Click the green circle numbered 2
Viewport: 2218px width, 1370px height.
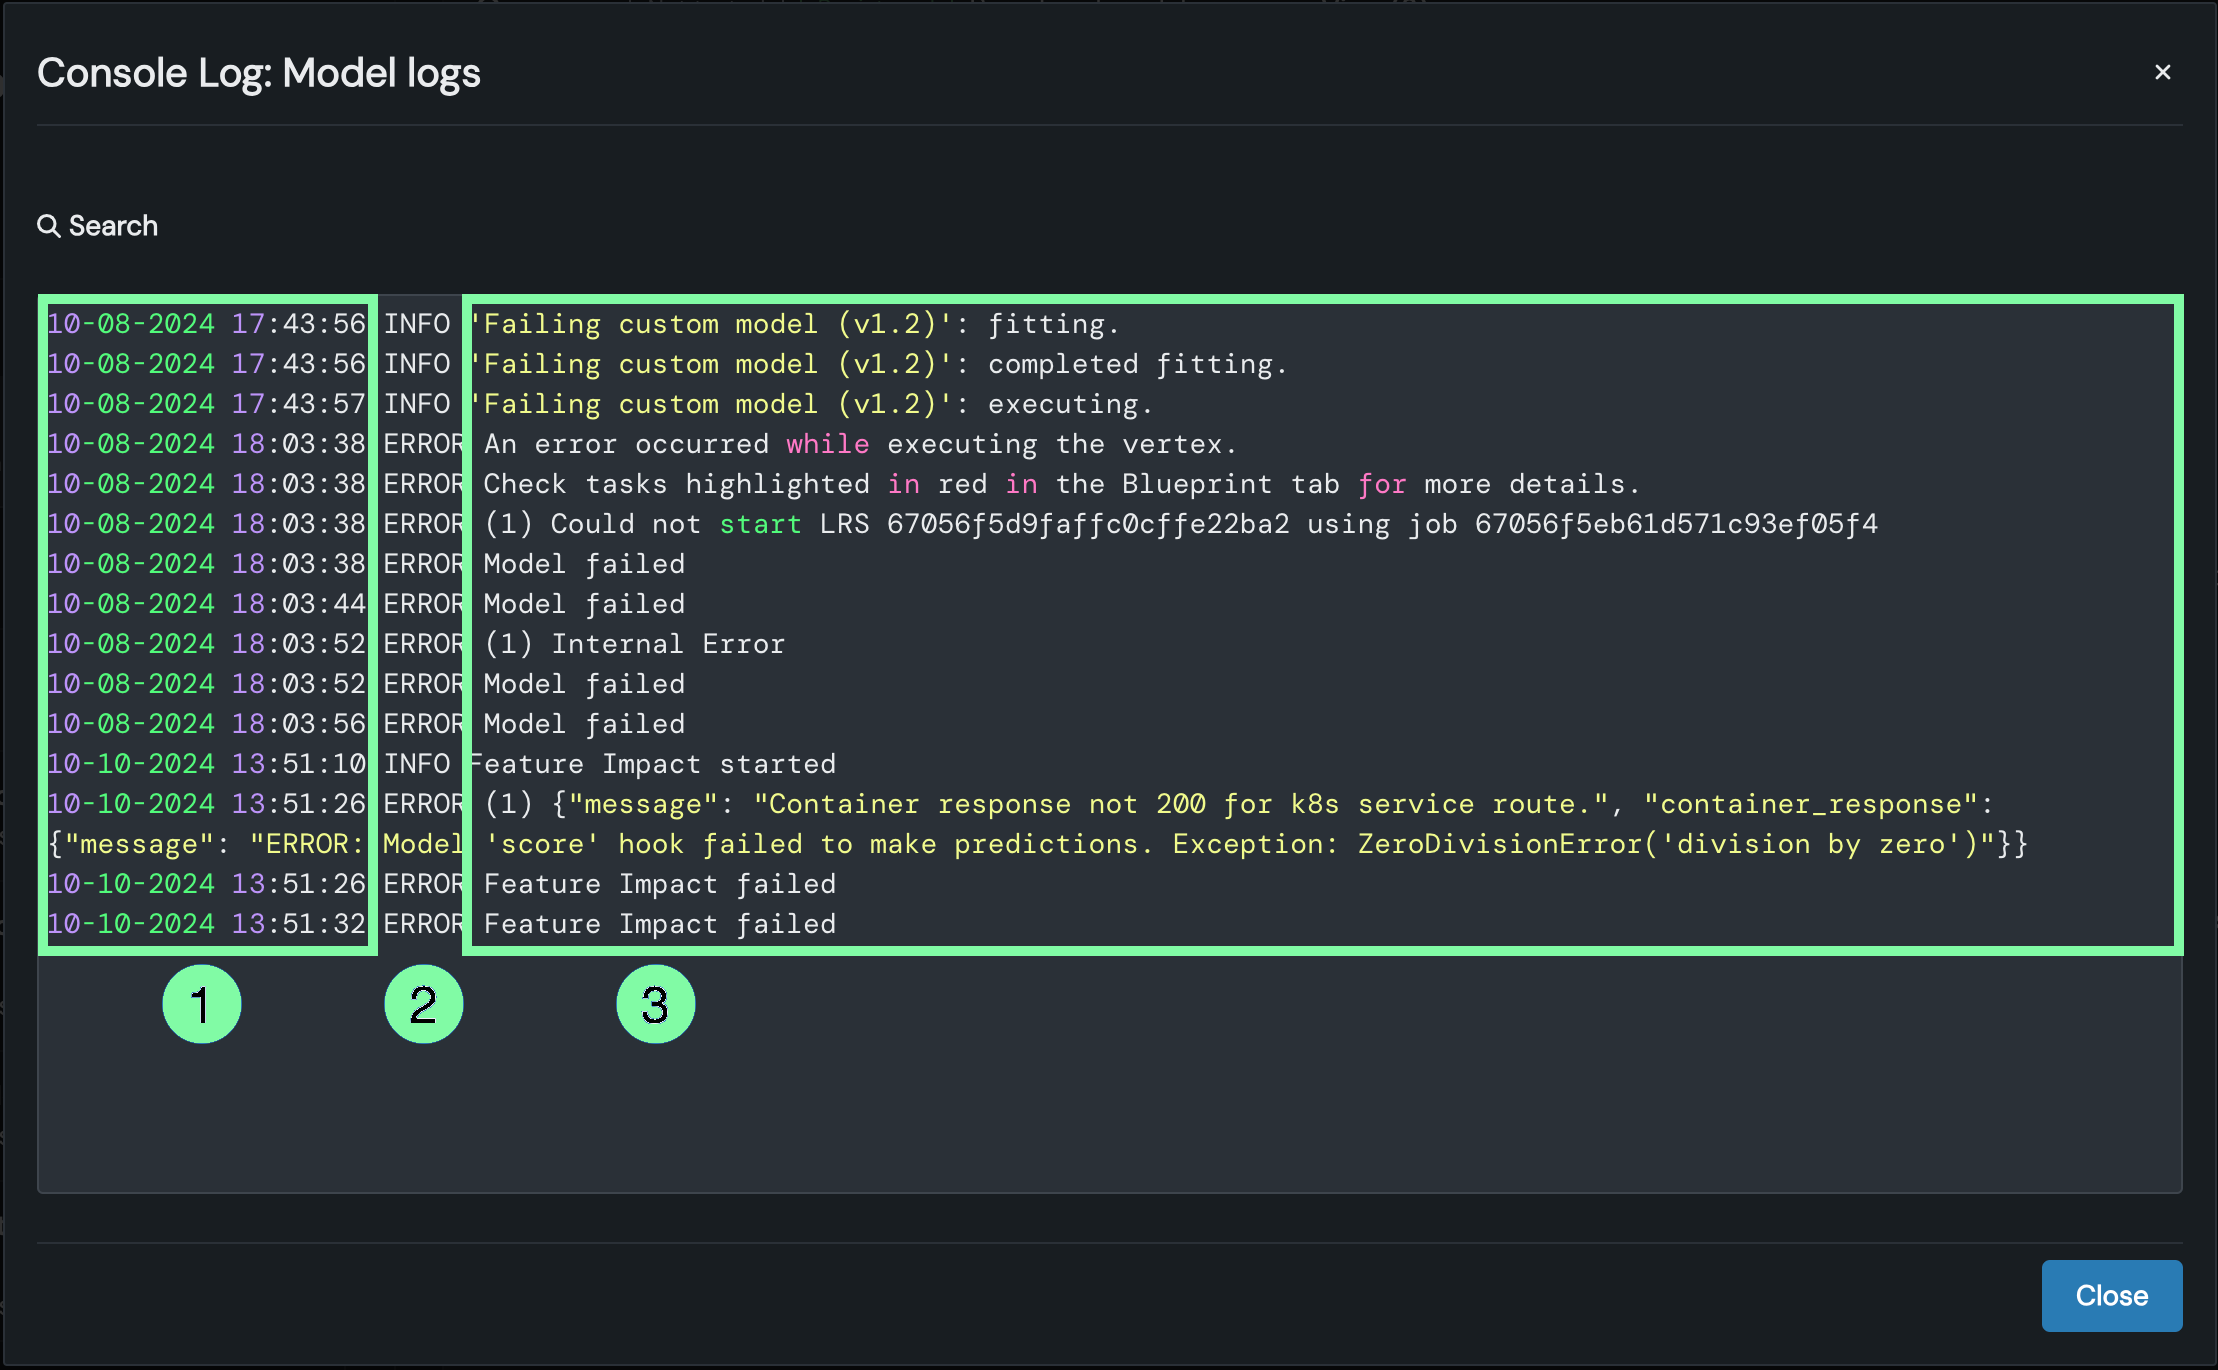pos(424,1004)
